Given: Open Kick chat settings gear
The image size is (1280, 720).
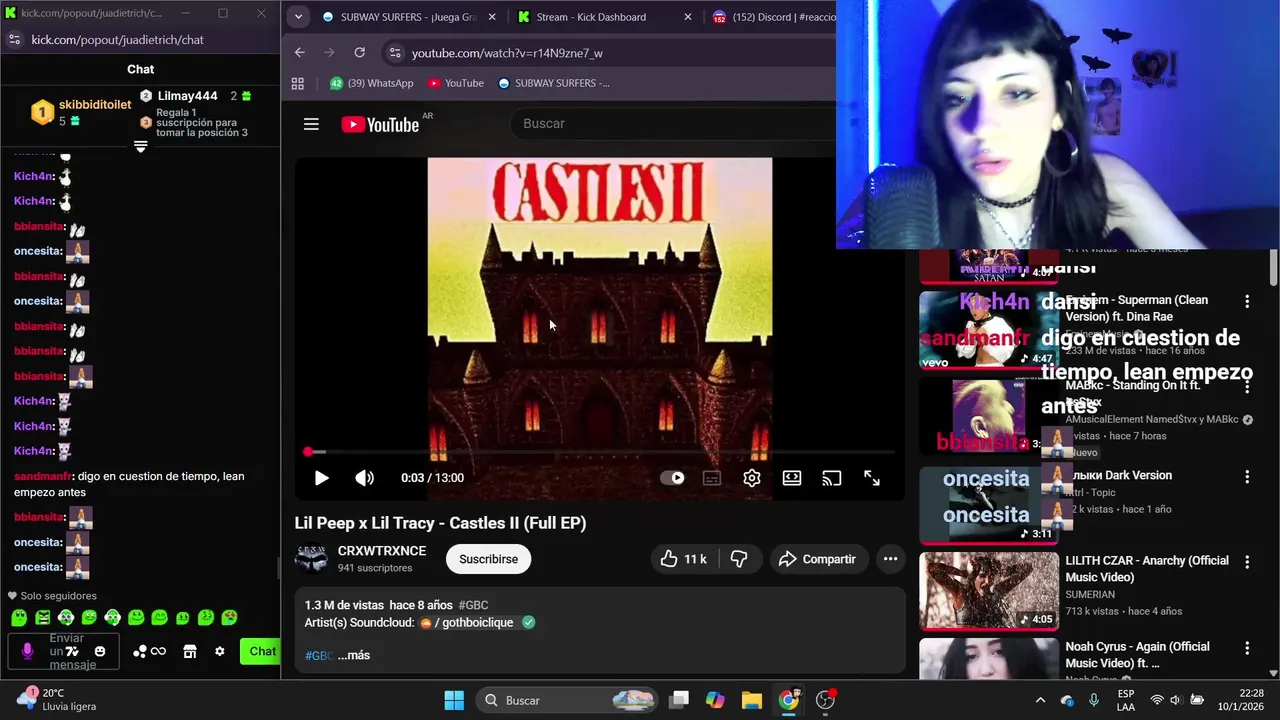Looking at the screenshot, I should click(x=220, y=652).
